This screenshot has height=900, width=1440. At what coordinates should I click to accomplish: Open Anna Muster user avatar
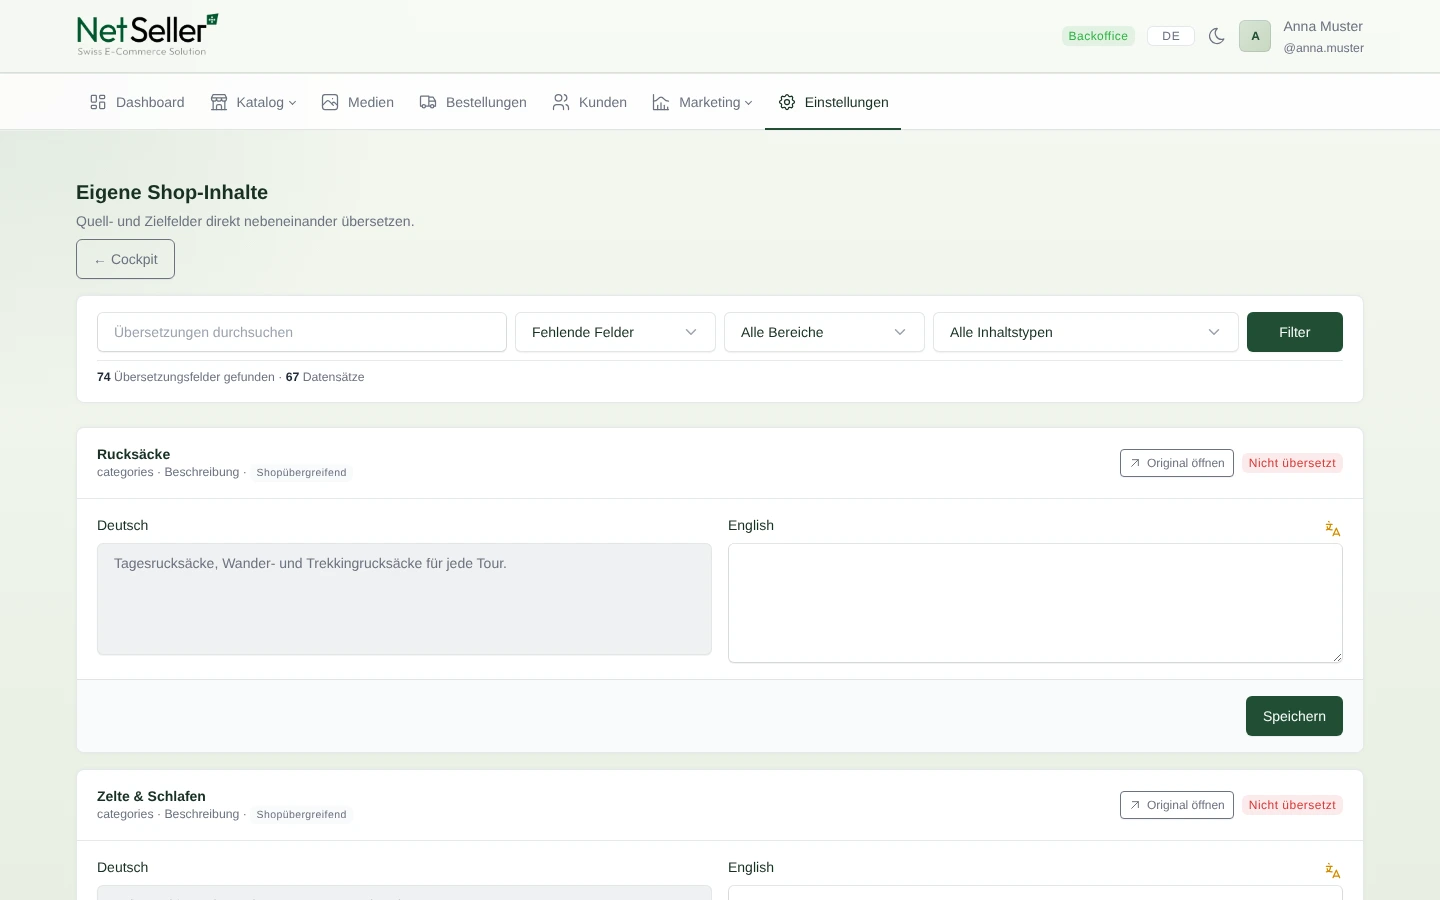[x=1255, y=36]
